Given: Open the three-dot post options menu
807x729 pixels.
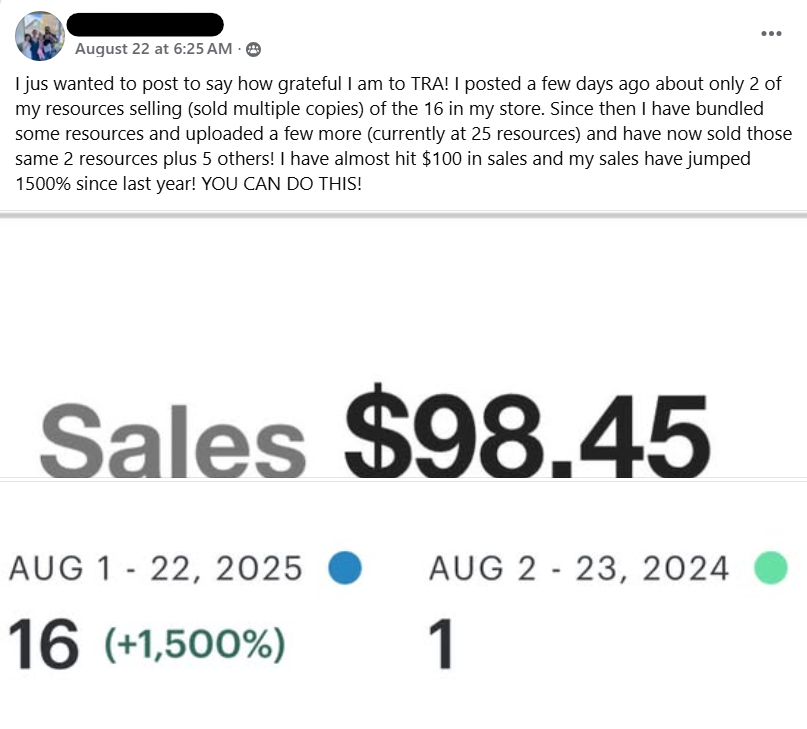Looking at the screenshot, I should (x=770, y=33).
